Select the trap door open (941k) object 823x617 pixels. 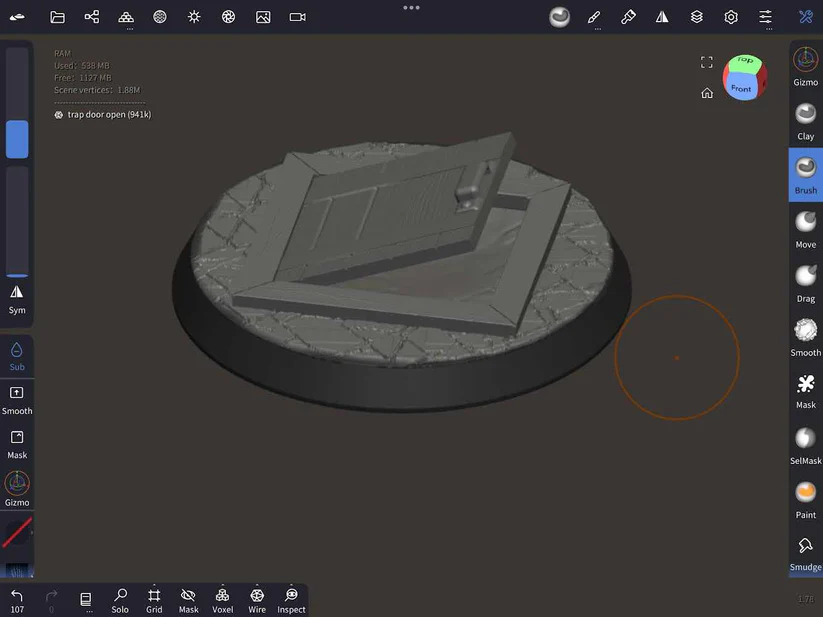click(103, 114)
